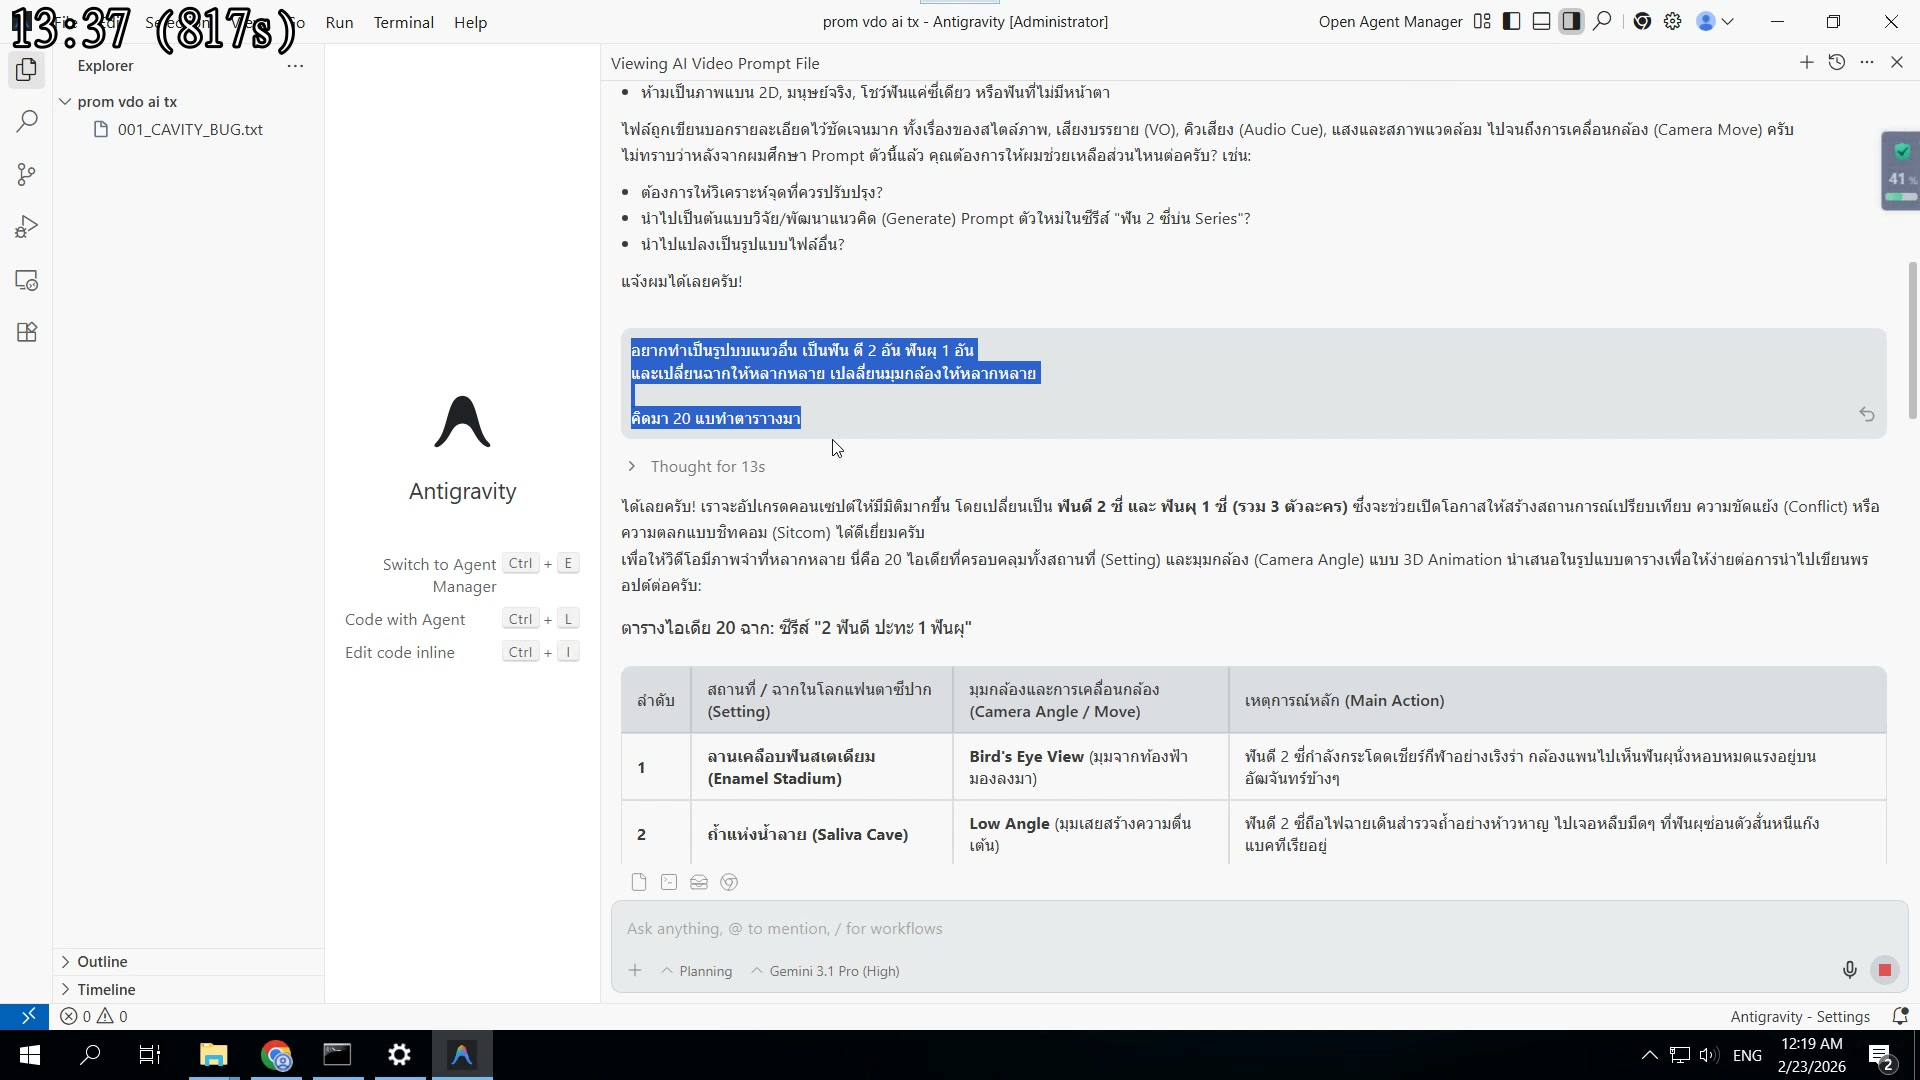Open the Extensions view

click(27, 333)
